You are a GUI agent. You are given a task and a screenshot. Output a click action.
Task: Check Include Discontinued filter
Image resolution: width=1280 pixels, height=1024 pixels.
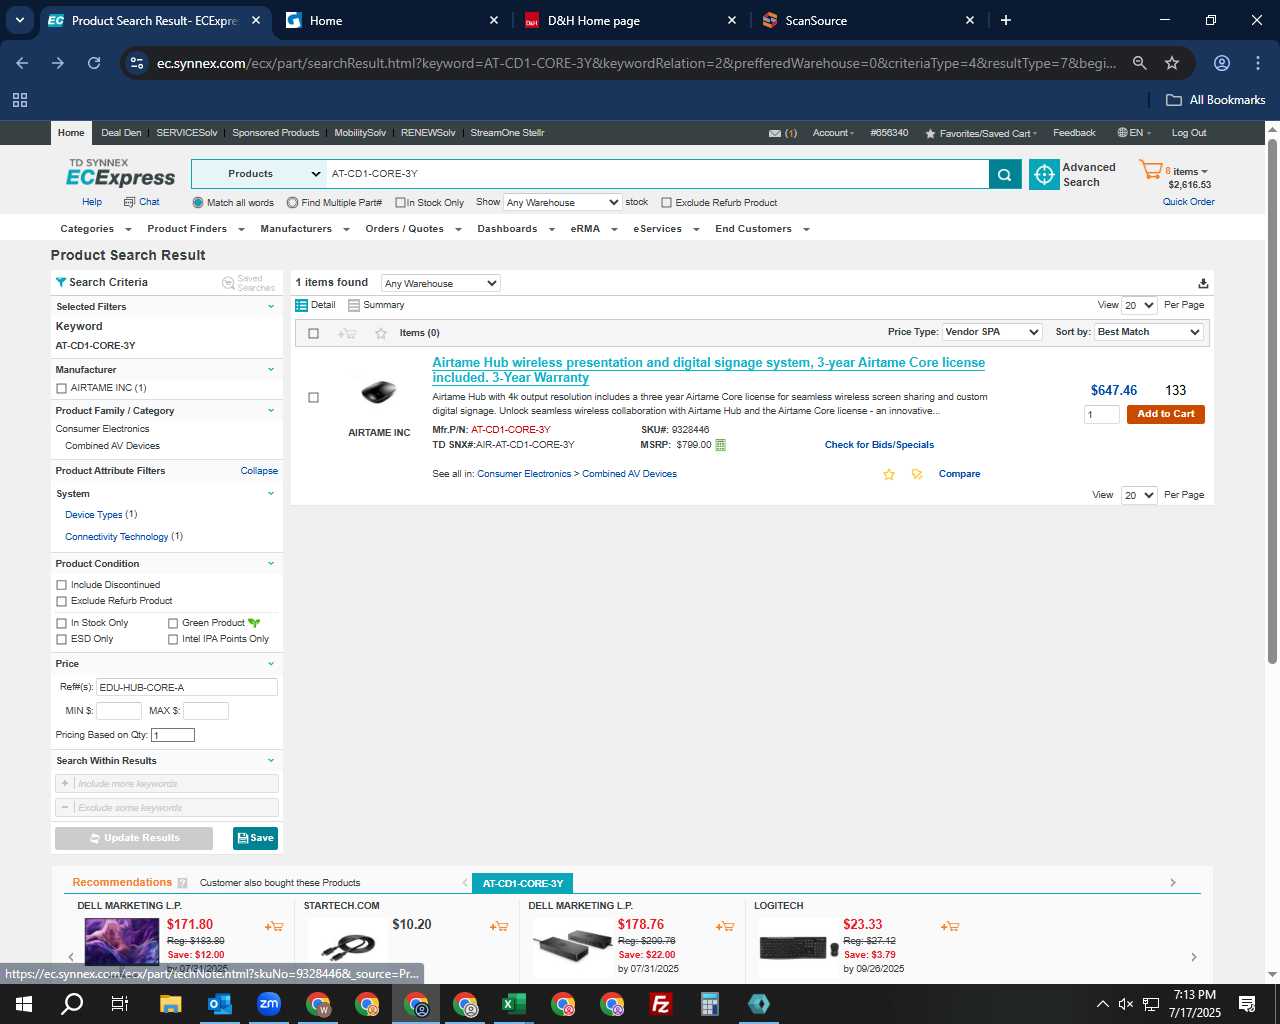pos(62,585)
